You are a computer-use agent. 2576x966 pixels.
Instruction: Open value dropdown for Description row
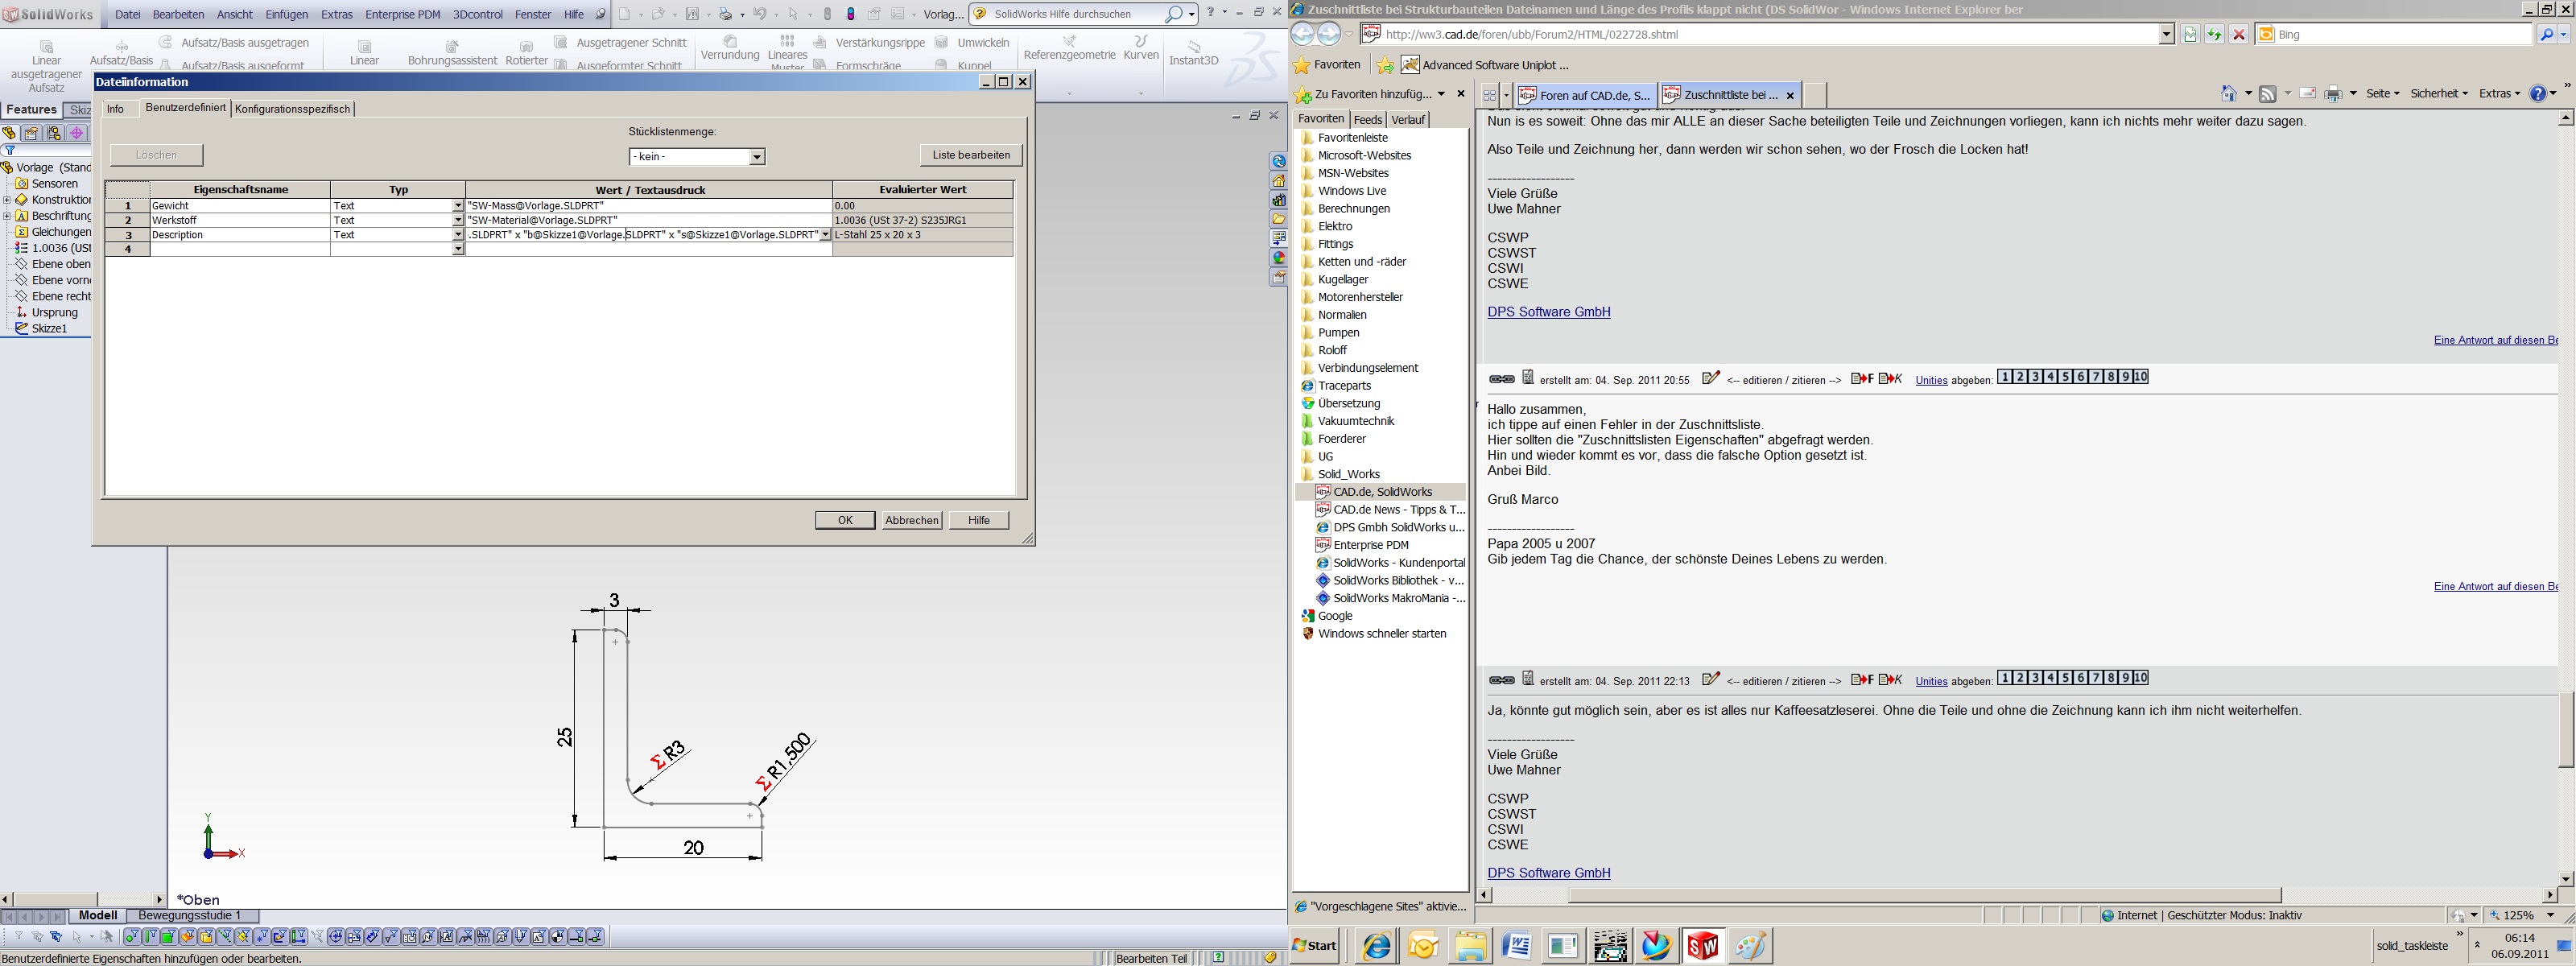click(825, 235)
